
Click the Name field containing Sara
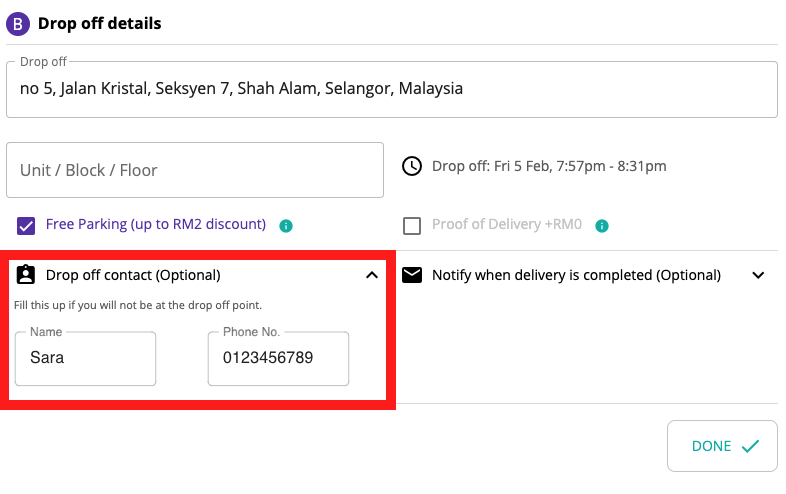tap(85, 359)
